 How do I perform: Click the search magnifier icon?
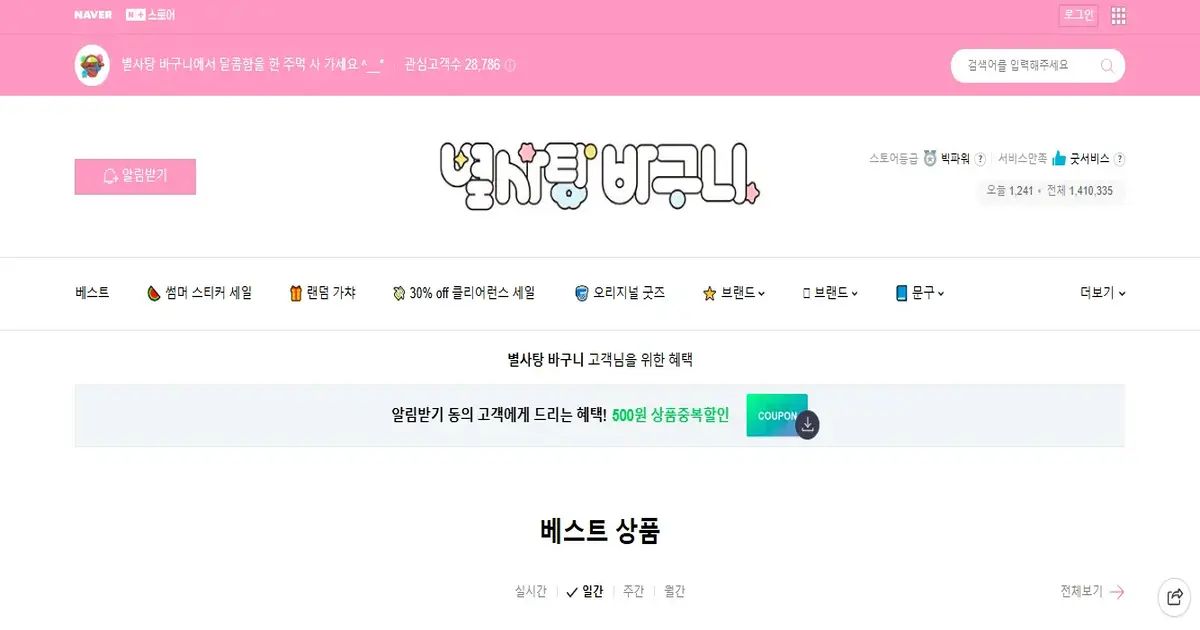1107,65
